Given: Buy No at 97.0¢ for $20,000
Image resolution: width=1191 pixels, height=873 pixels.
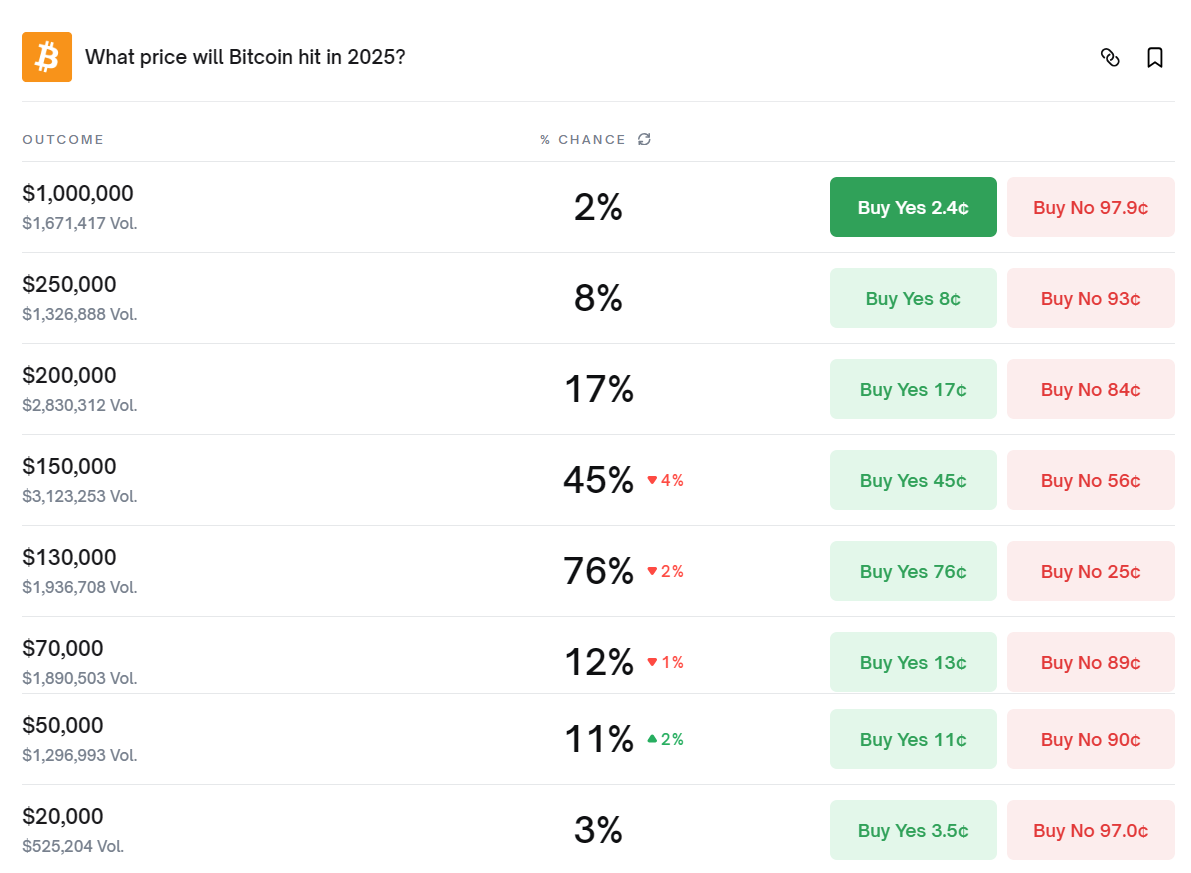Looking at the screenshot, I should (1090, 830).
